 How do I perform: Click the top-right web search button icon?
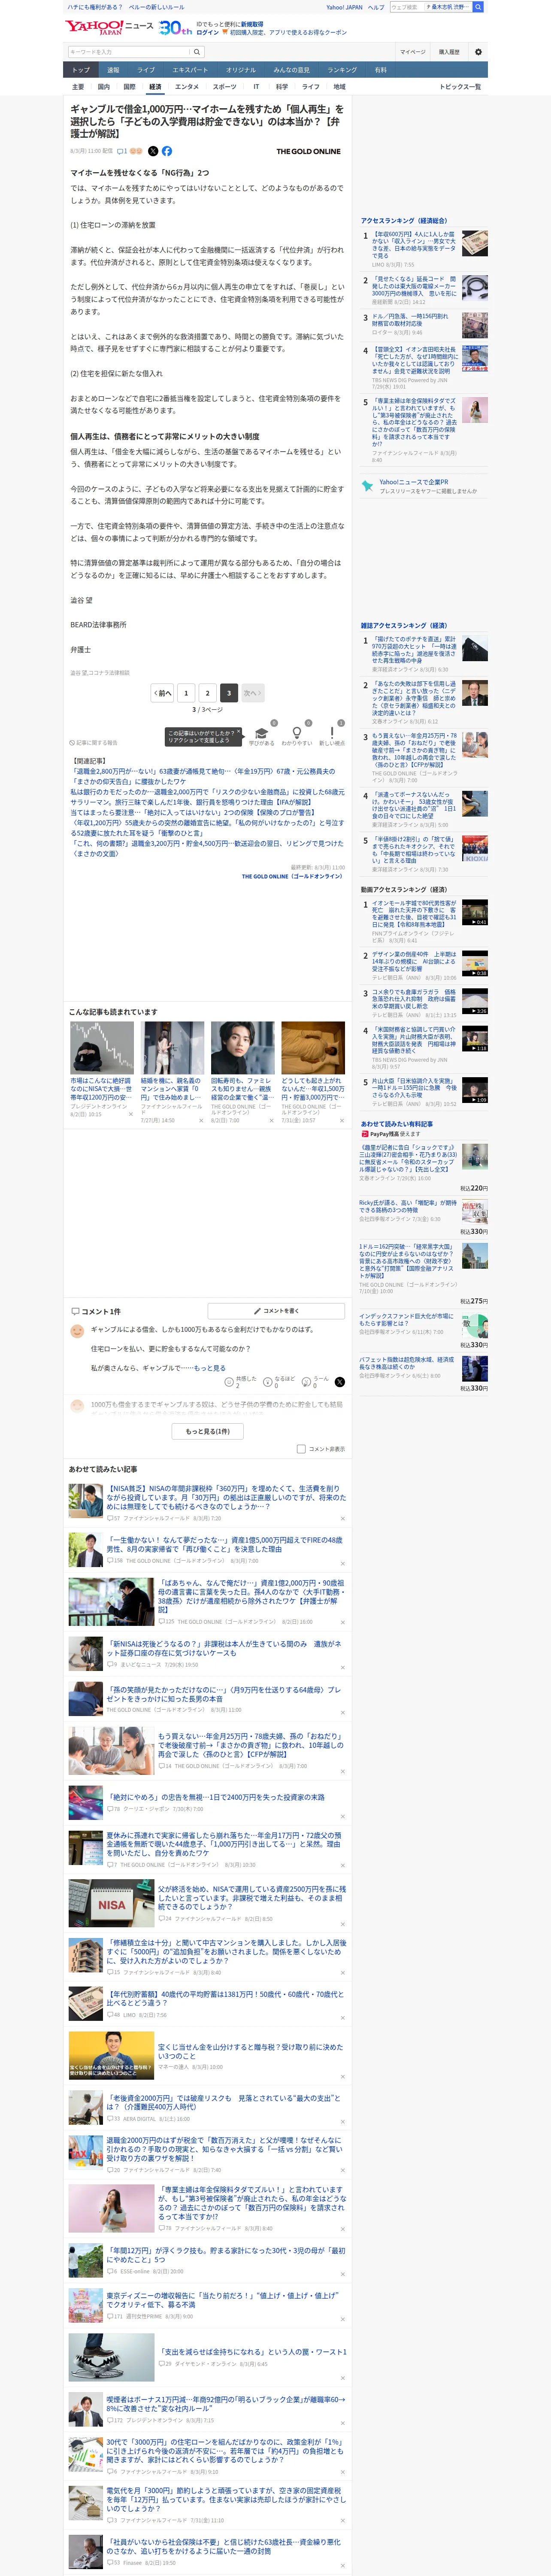click(478, 7)
